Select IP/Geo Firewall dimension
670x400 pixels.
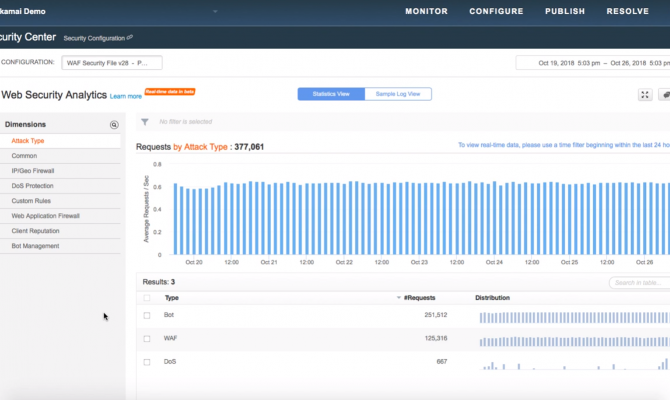click(x=33, y=171)
